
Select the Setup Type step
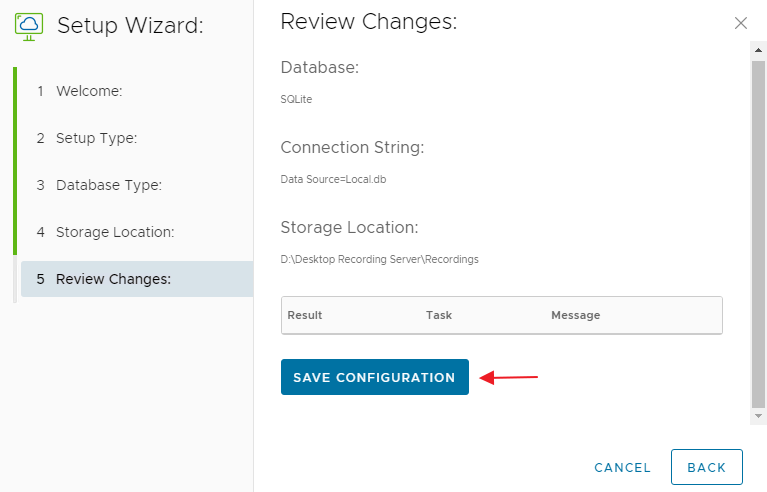pos(96,138)
